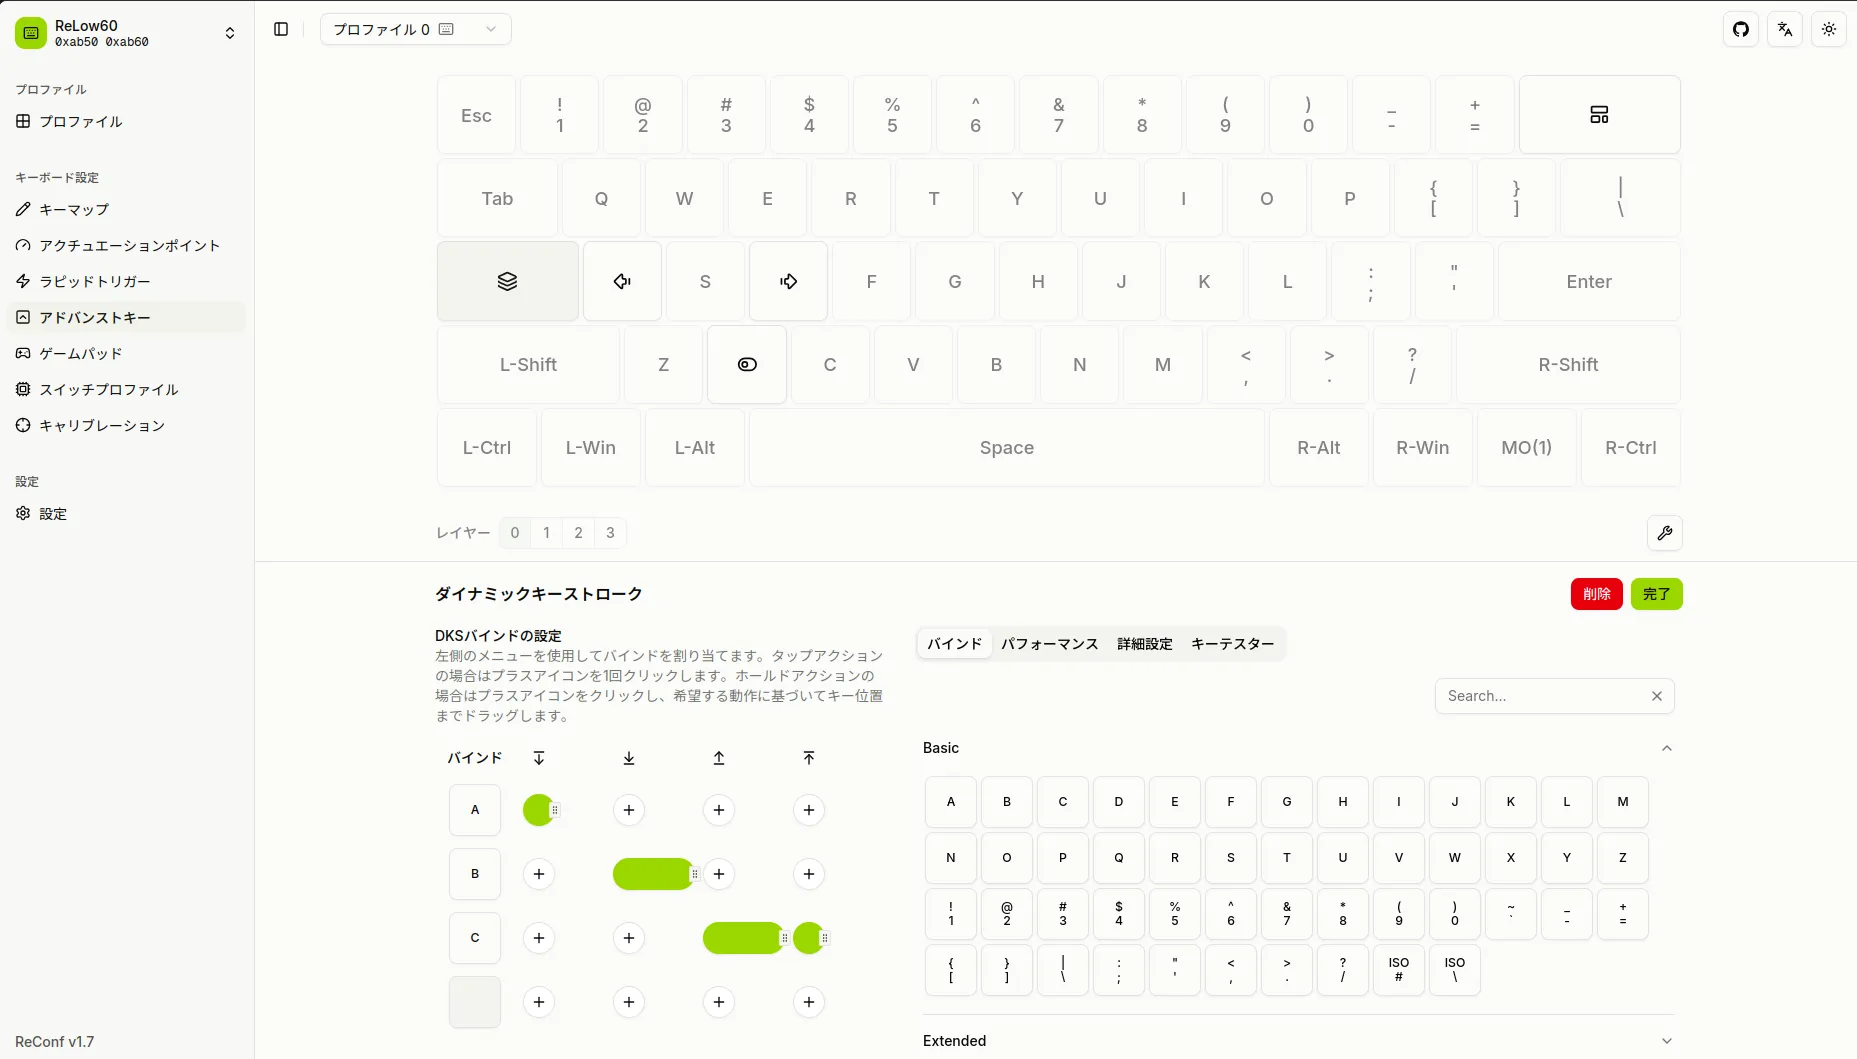Open ゲームパッド in the sidebar

[126, 353]
